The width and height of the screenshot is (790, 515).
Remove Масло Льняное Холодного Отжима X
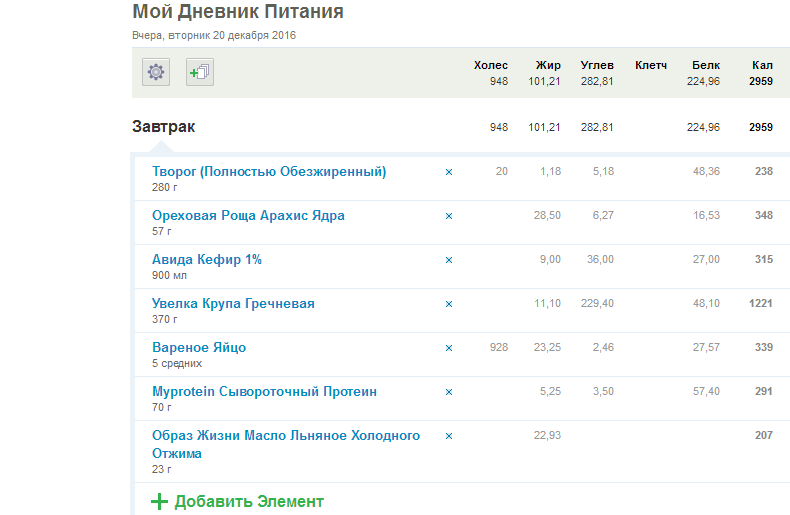coord(449,436)
